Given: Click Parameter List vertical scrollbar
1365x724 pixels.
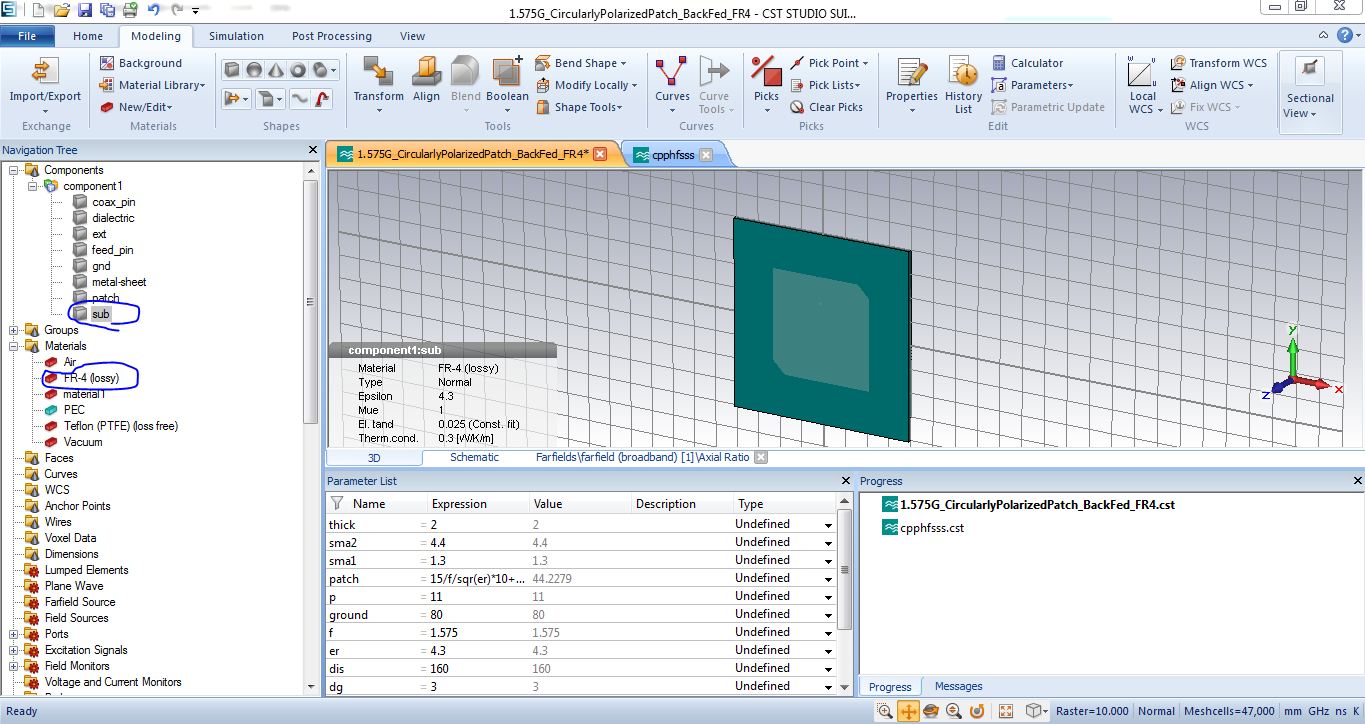Looking at the screenshot, I should click(x=845, y=570).
